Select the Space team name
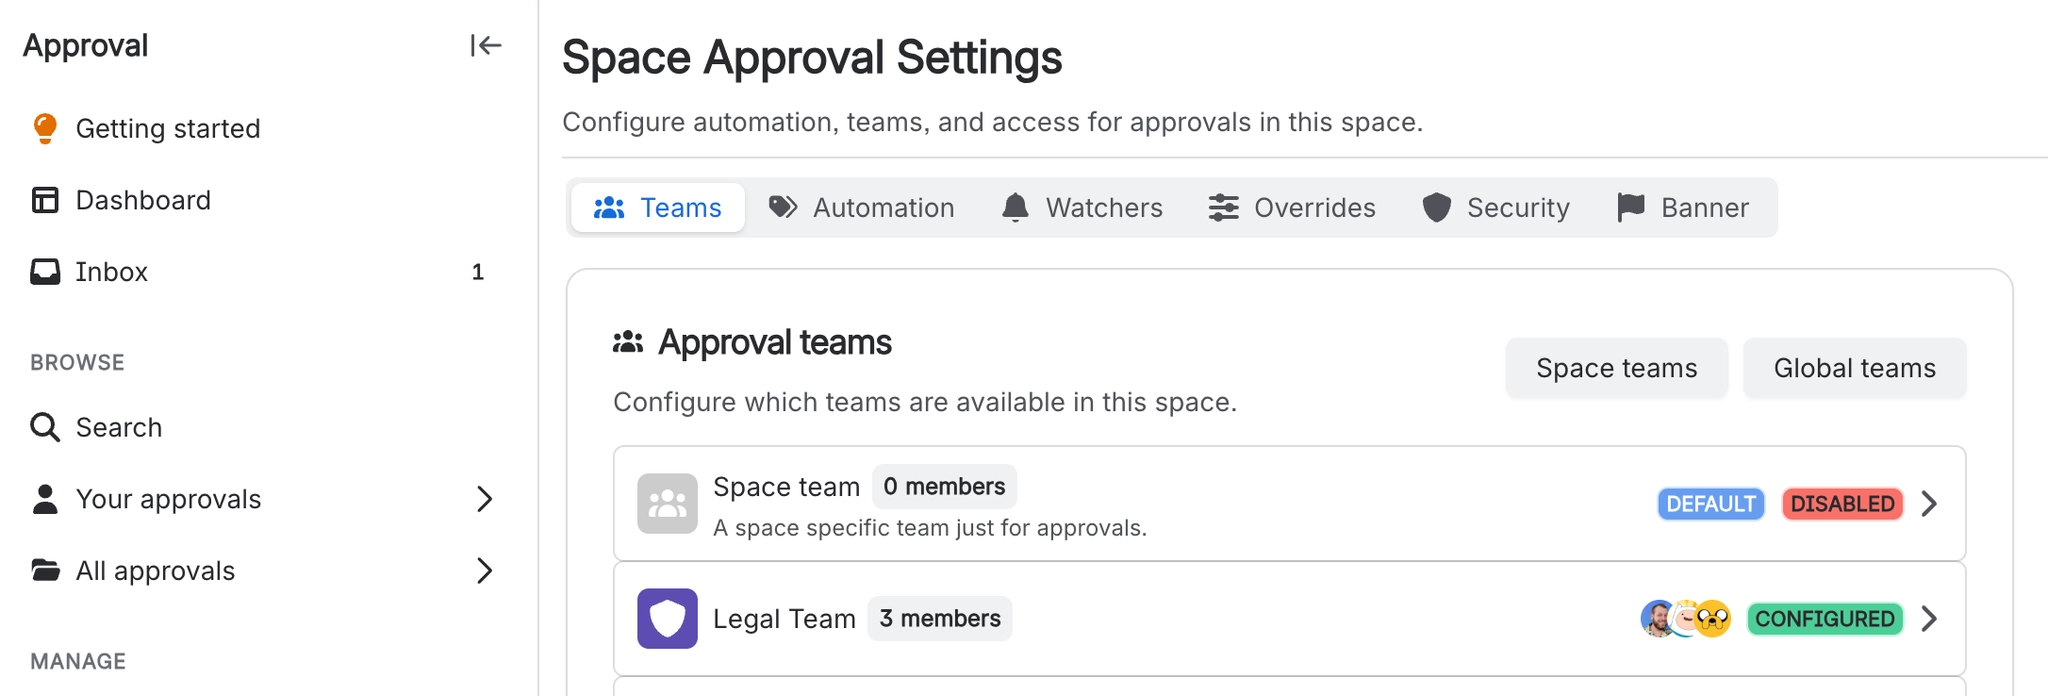2048x696 pixels. [786, 486]
